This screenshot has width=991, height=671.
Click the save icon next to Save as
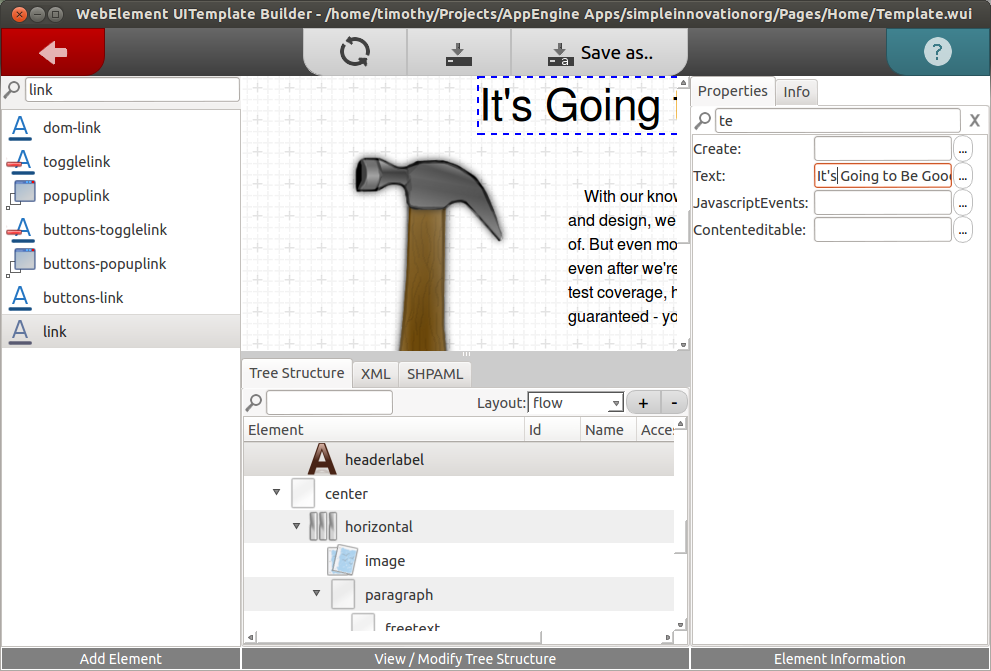click(458, 50)
